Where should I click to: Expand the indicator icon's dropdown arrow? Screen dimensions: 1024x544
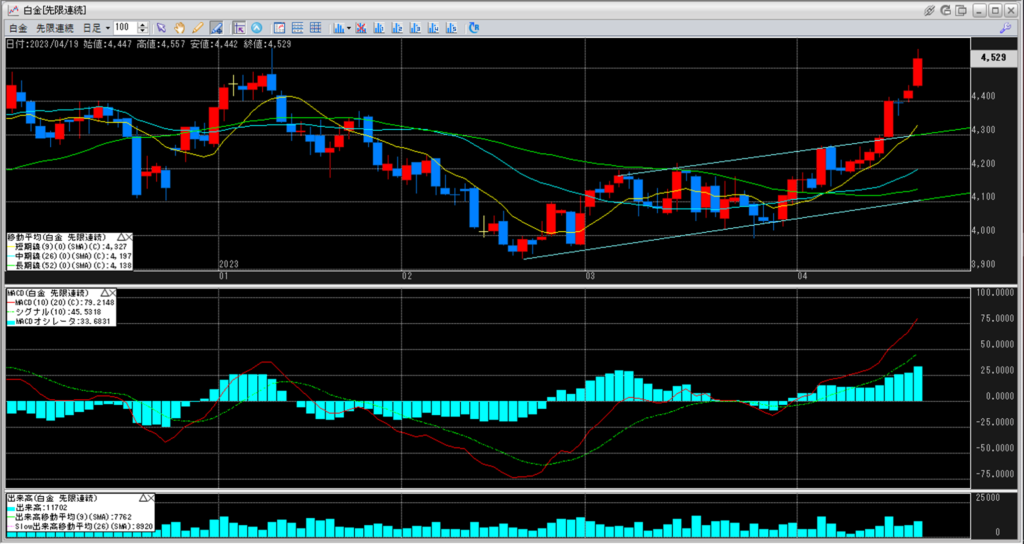[349, 28]
